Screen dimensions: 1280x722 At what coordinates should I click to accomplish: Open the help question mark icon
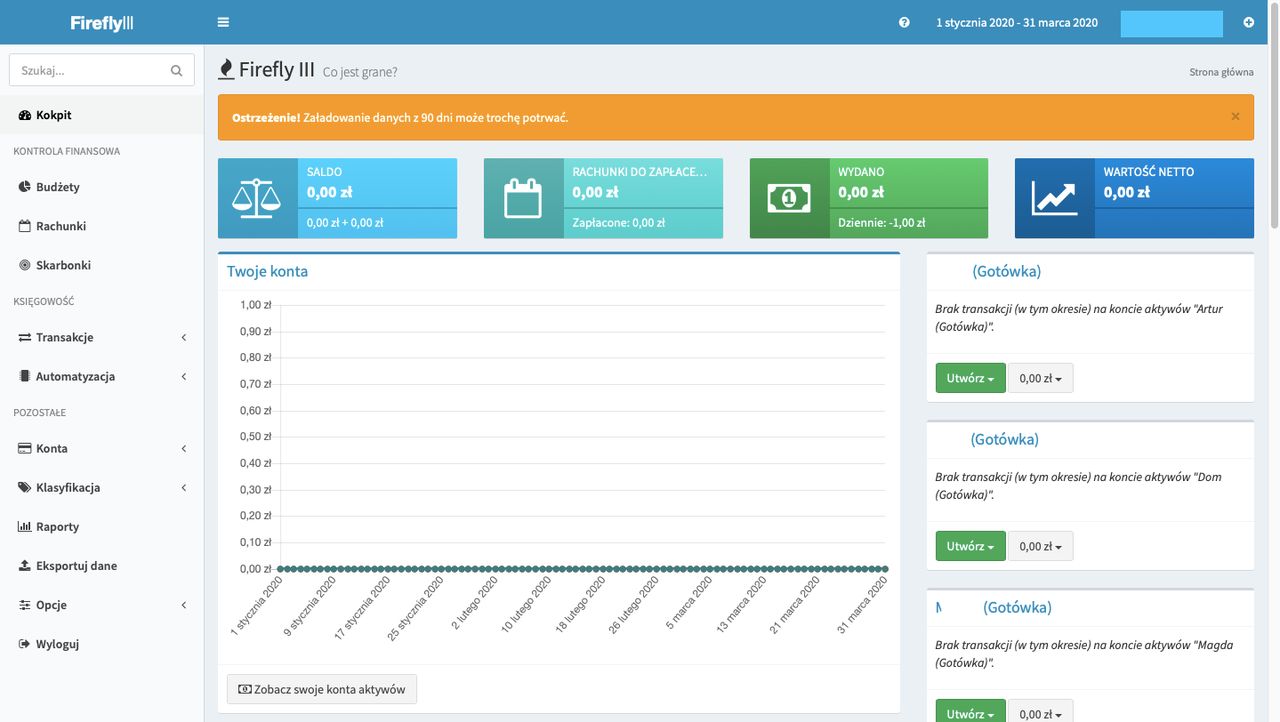904,22
